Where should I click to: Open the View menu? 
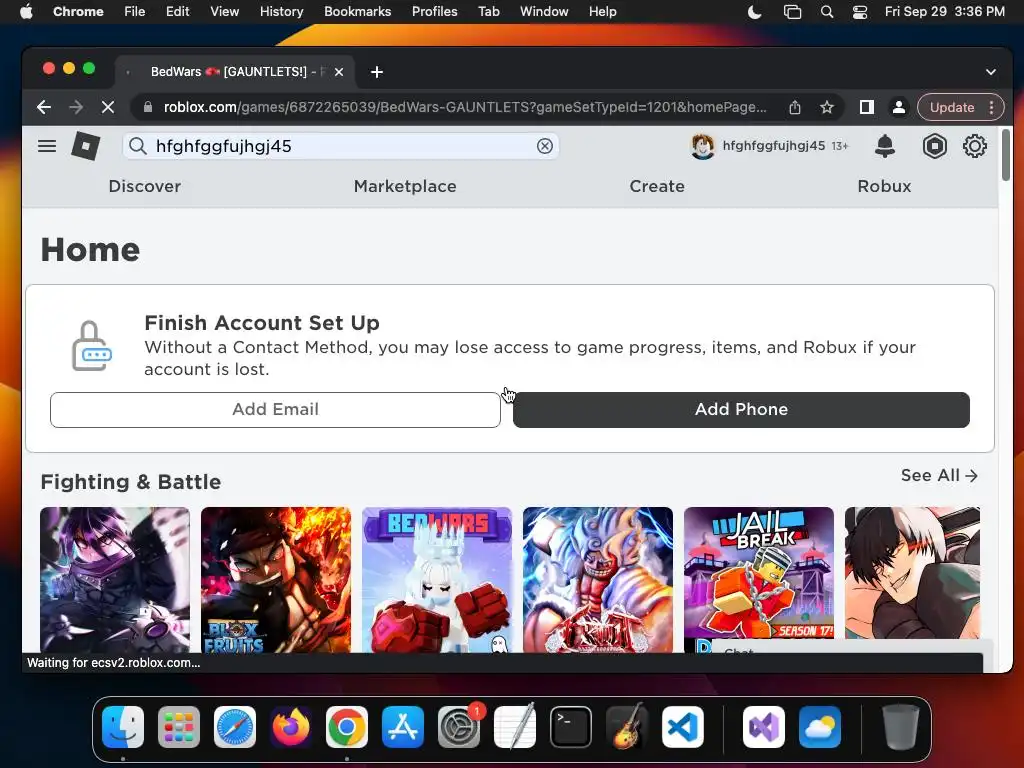tap(224, 12)
